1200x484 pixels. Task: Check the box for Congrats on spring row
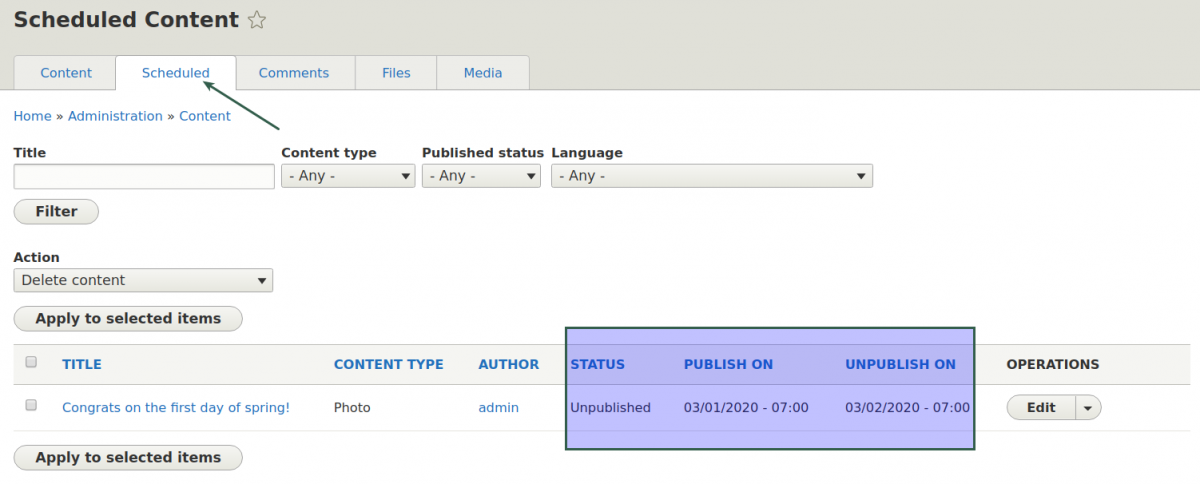click(31, 405)
